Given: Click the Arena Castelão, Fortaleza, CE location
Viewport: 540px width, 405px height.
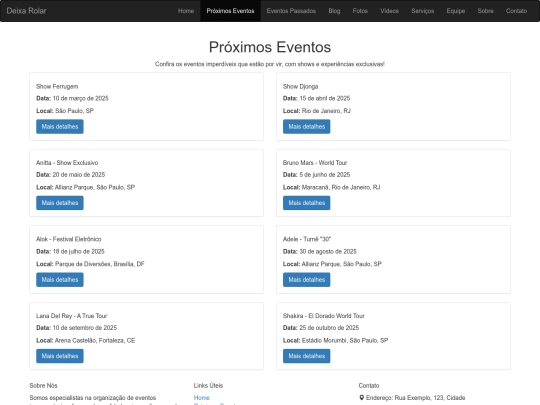Looking at the screenshot, I should click(95, 341).
